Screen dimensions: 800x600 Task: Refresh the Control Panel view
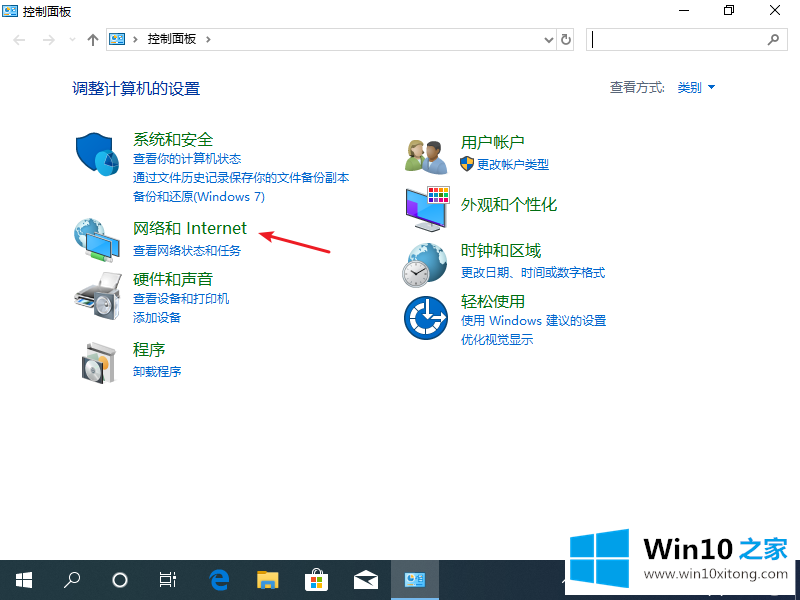pos(566,39)
